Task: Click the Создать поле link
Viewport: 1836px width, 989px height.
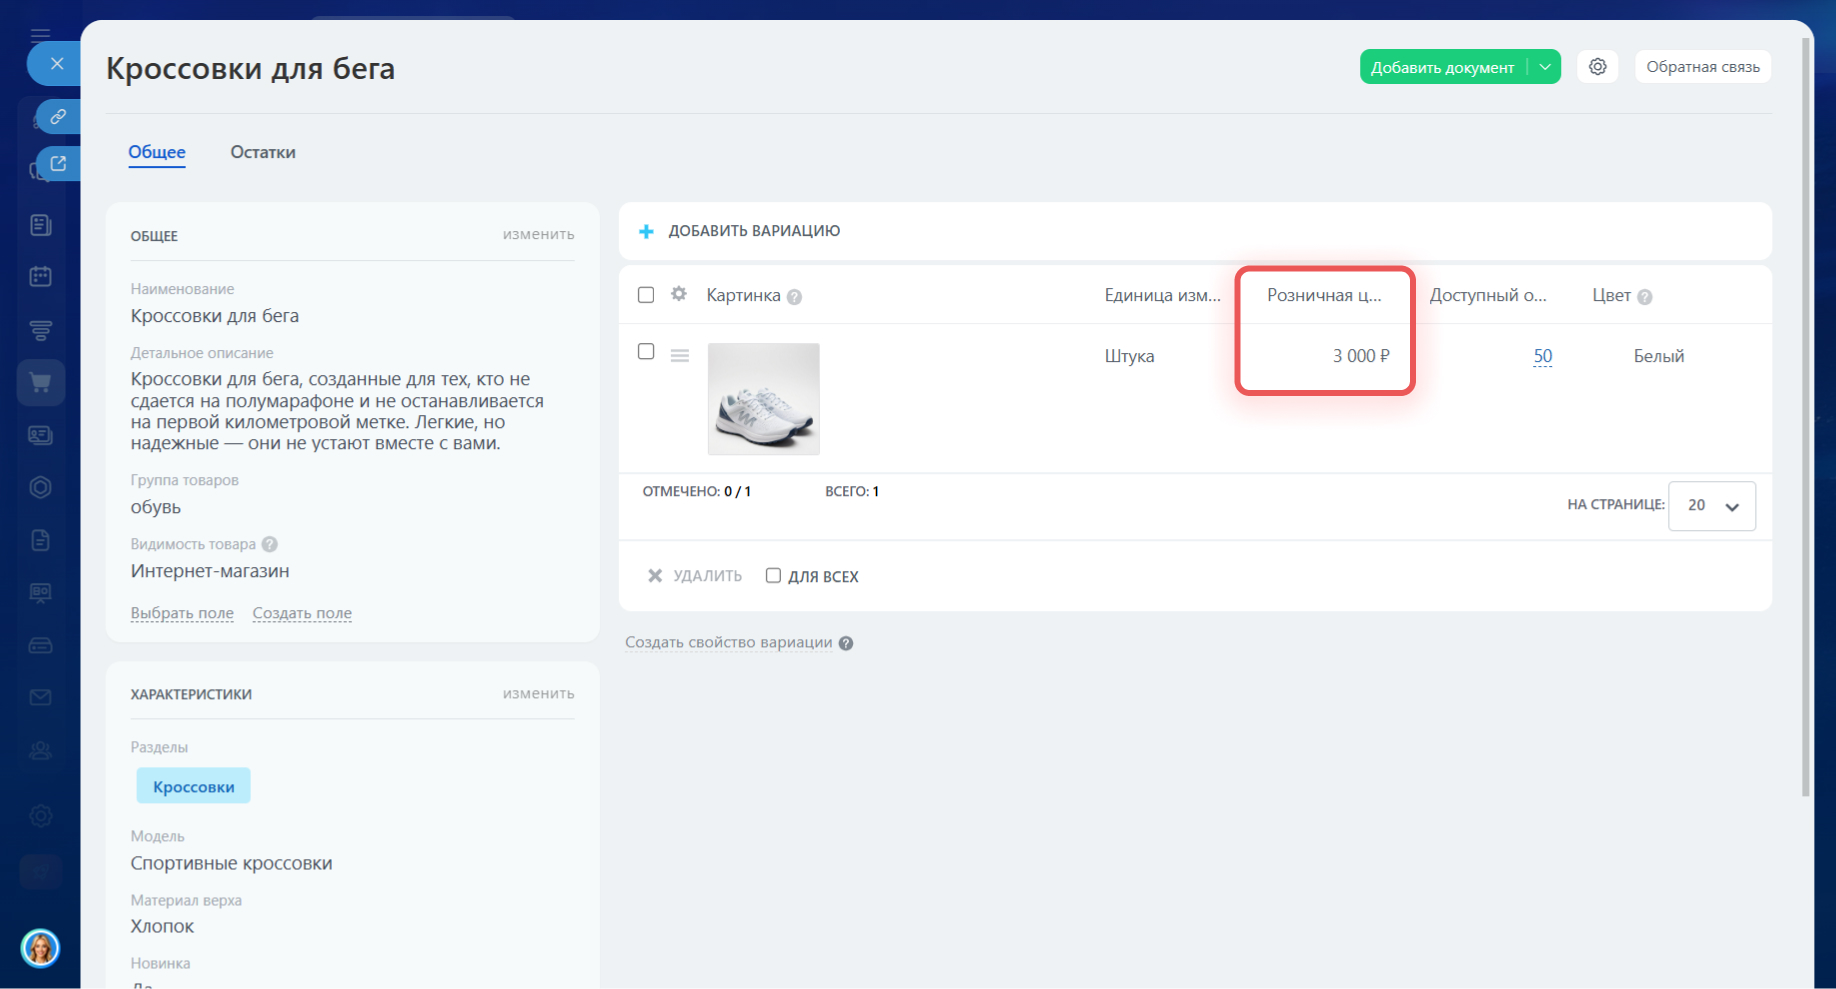Action: coord(302,613)
